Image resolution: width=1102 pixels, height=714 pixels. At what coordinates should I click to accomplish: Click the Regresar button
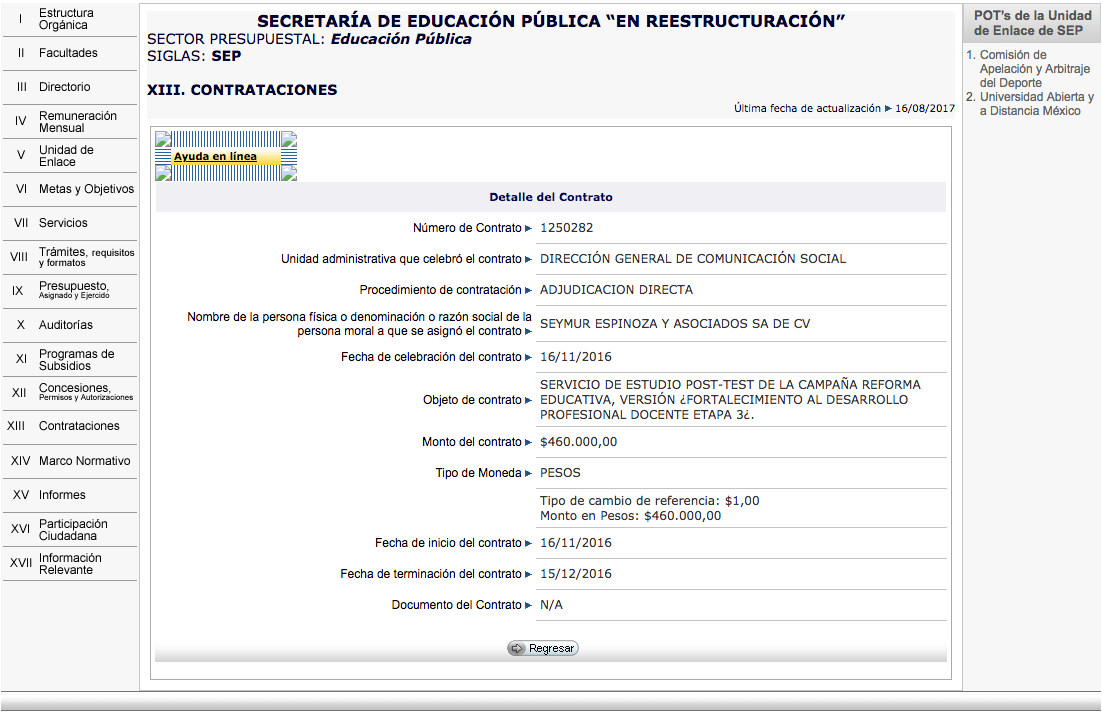pos(543,649)
